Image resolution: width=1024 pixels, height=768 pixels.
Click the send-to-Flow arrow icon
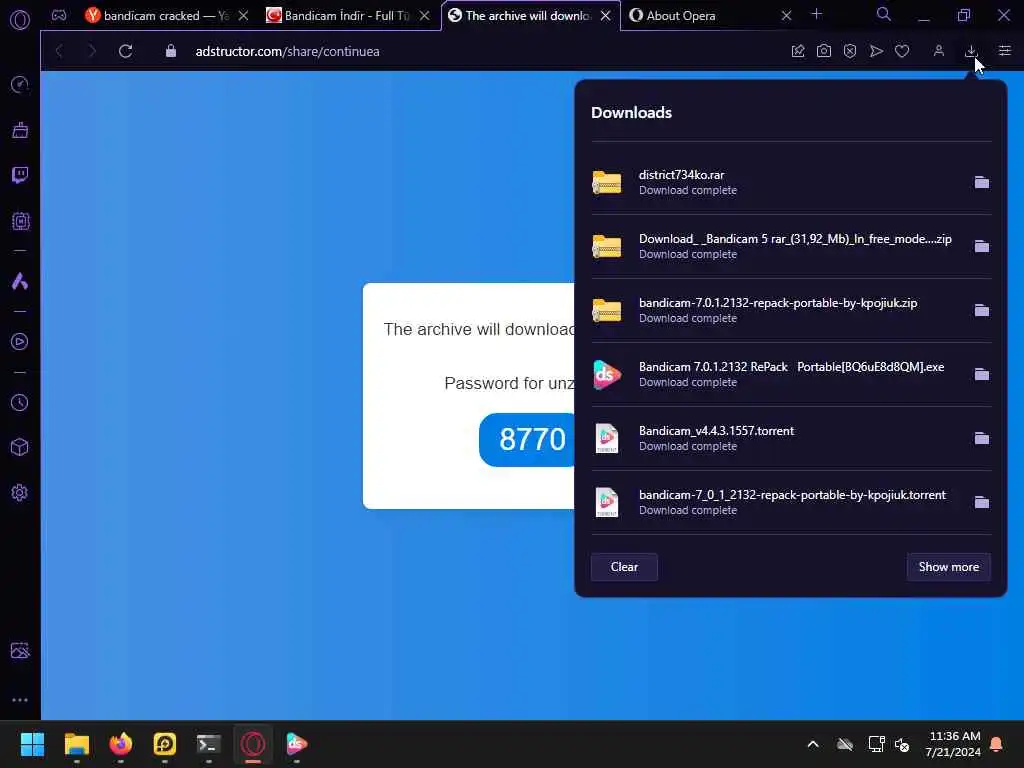pyautogui.click(x=876, y=51)
